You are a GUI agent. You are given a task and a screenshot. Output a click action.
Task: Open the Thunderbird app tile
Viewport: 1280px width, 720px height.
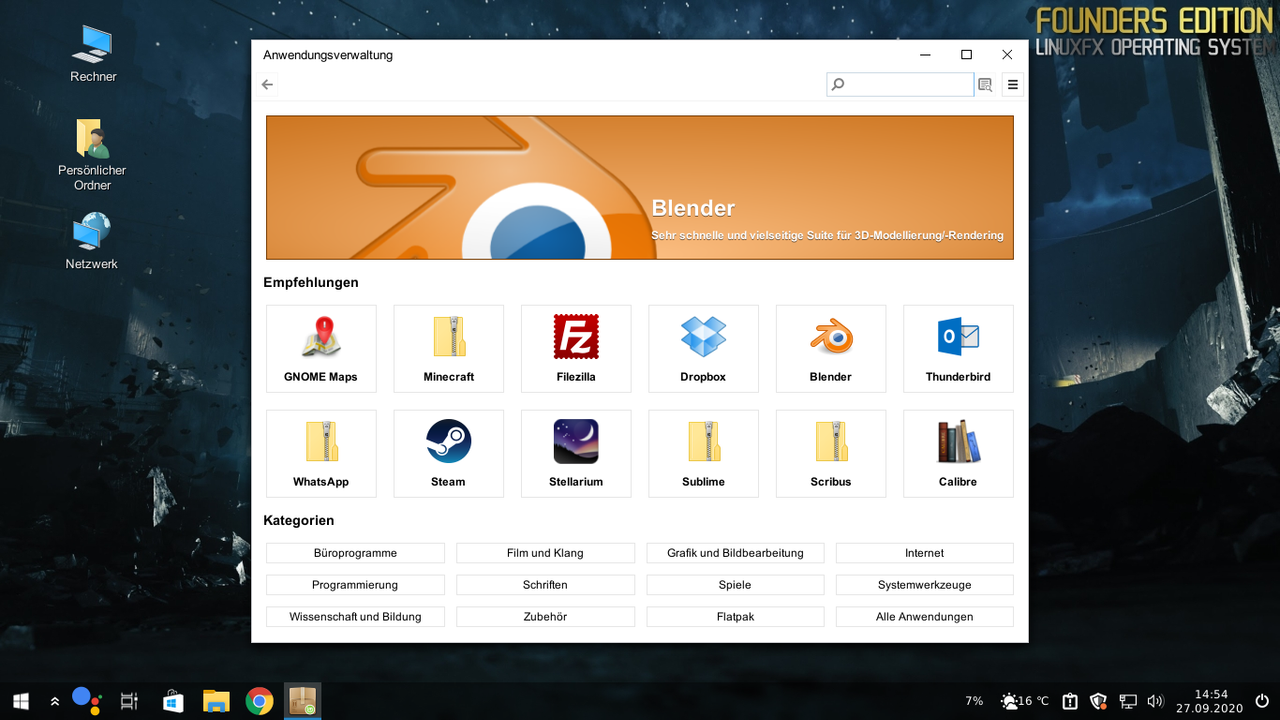958,349
